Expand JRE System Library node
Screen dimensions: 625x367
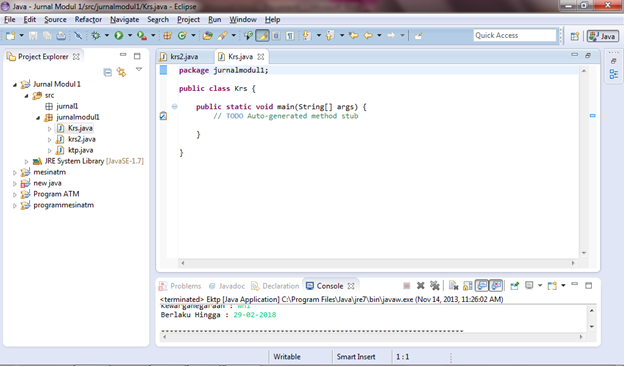coord(27,161)
